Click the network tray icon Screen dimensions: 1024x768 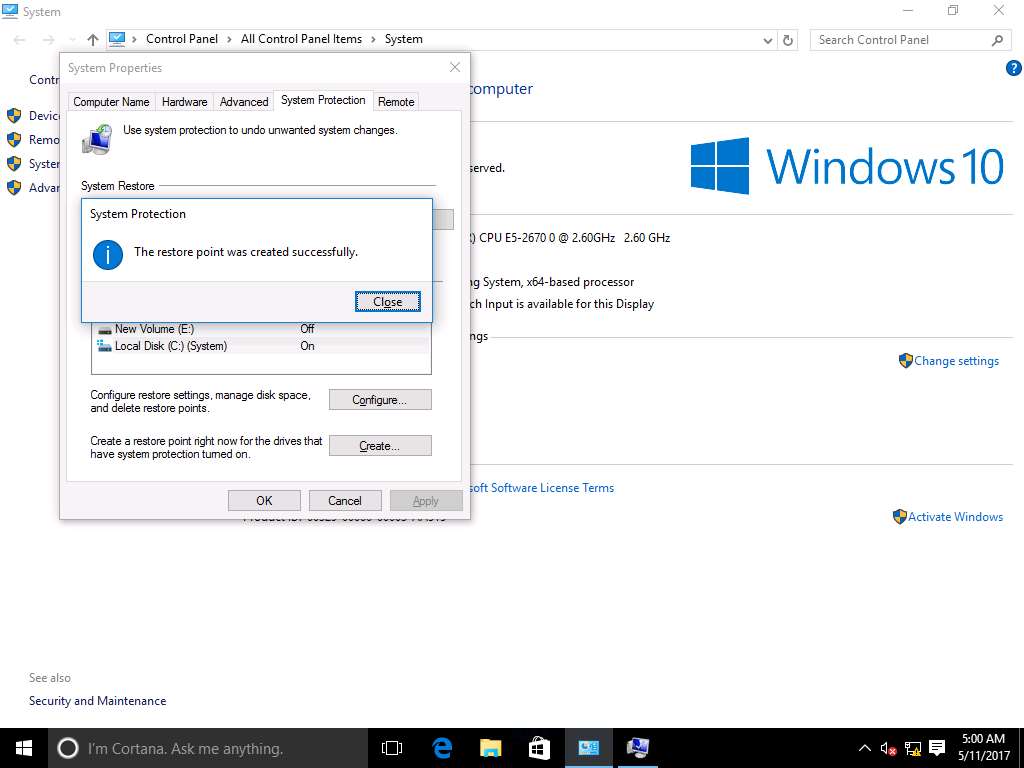coord(913,748)
